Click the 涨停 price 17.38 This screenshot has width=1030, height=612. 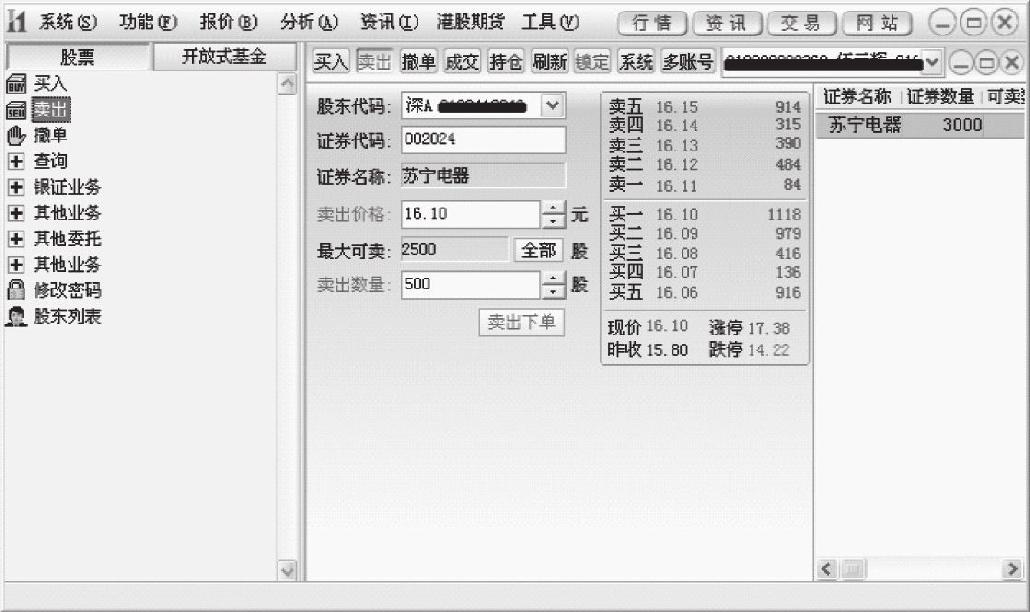[769, 328]
